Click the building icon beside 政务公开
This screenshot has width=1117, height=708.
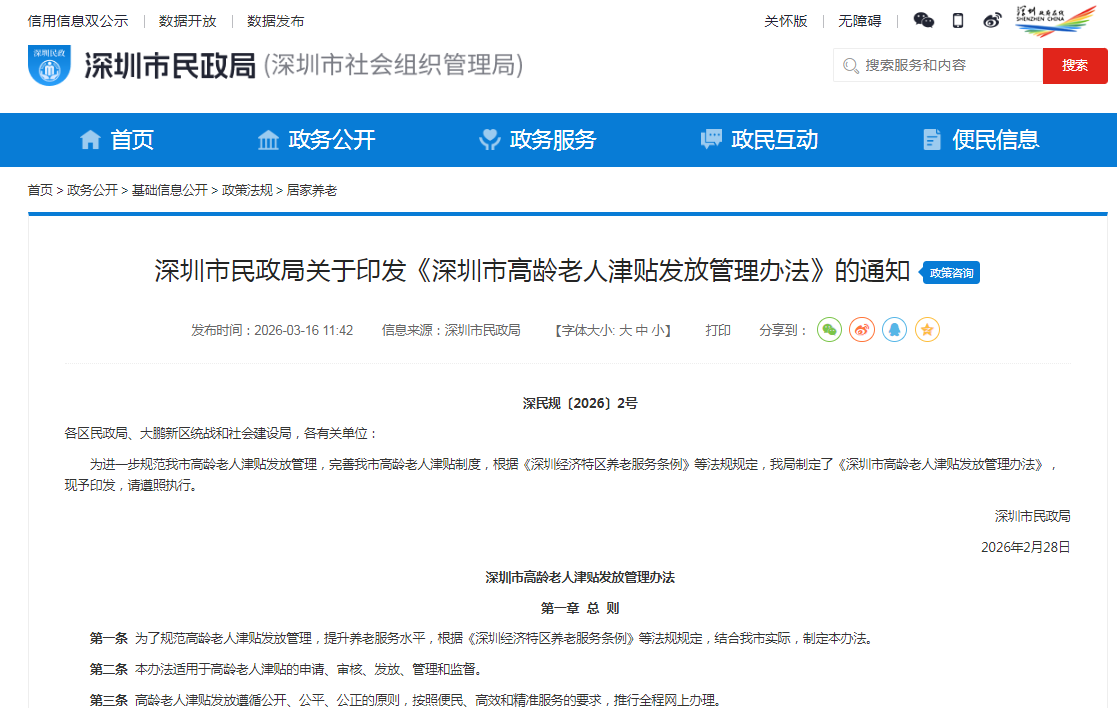point(268,140)
